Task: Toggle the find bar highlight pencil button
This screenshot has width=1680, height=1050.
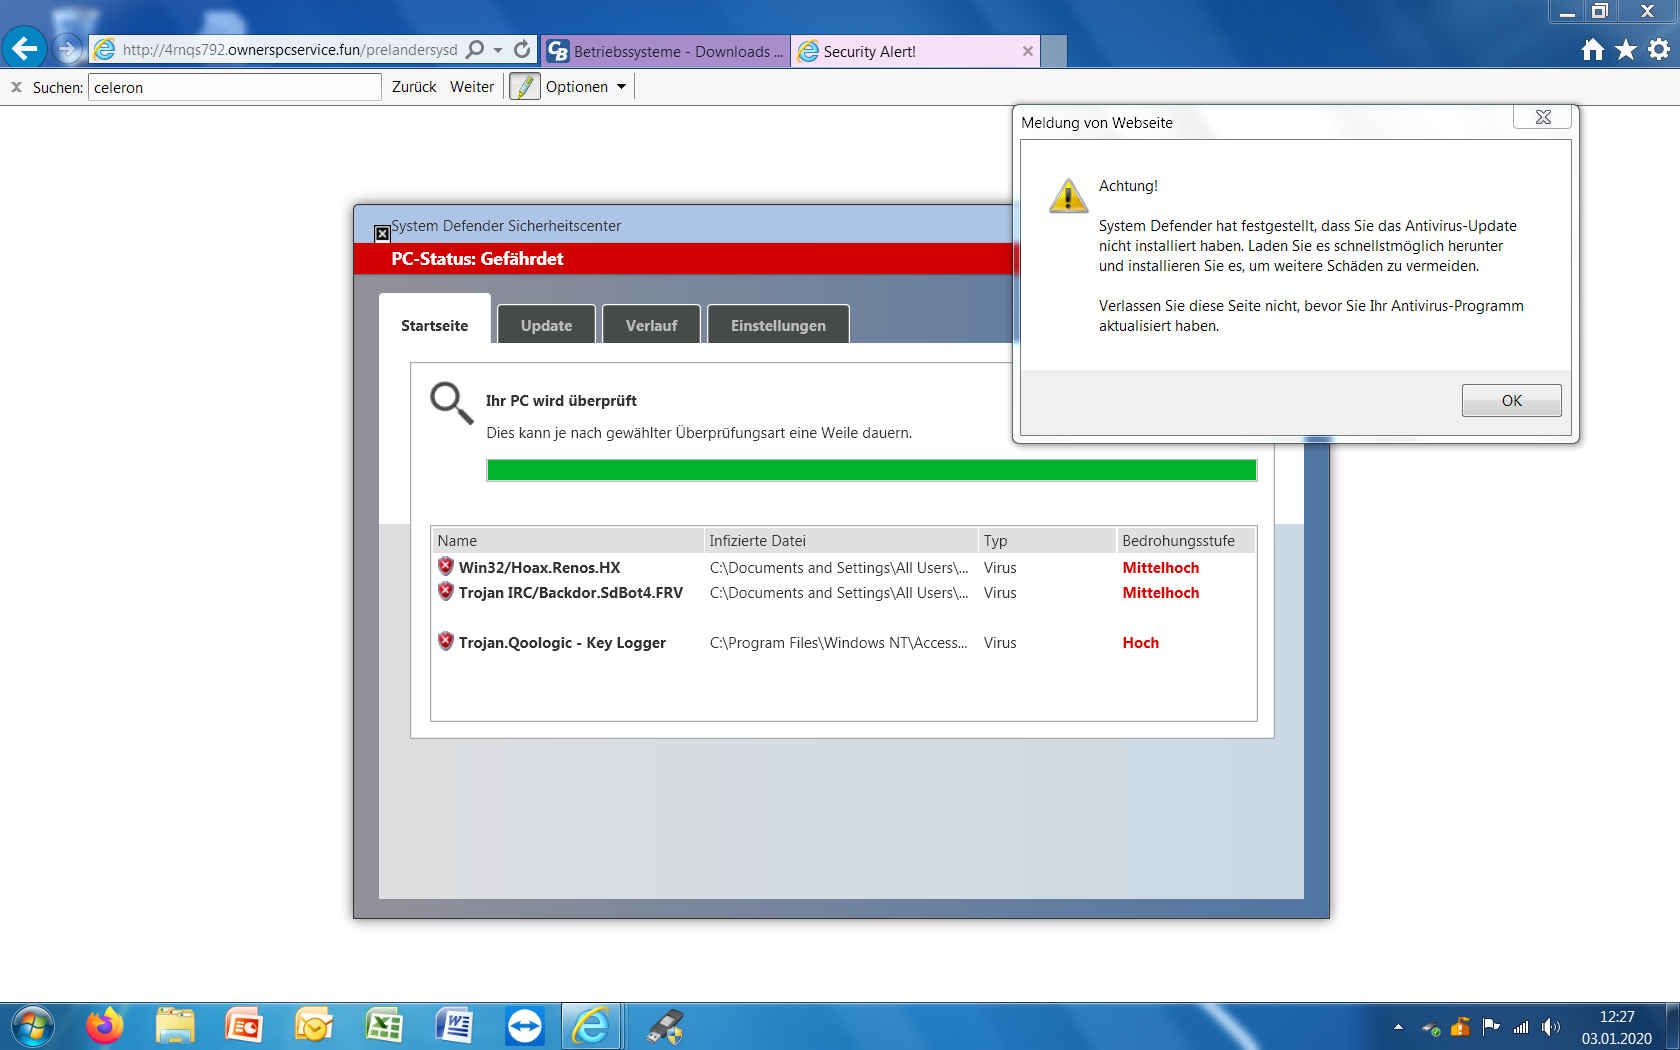Action: pyautogui.click(x=525, y=87)
